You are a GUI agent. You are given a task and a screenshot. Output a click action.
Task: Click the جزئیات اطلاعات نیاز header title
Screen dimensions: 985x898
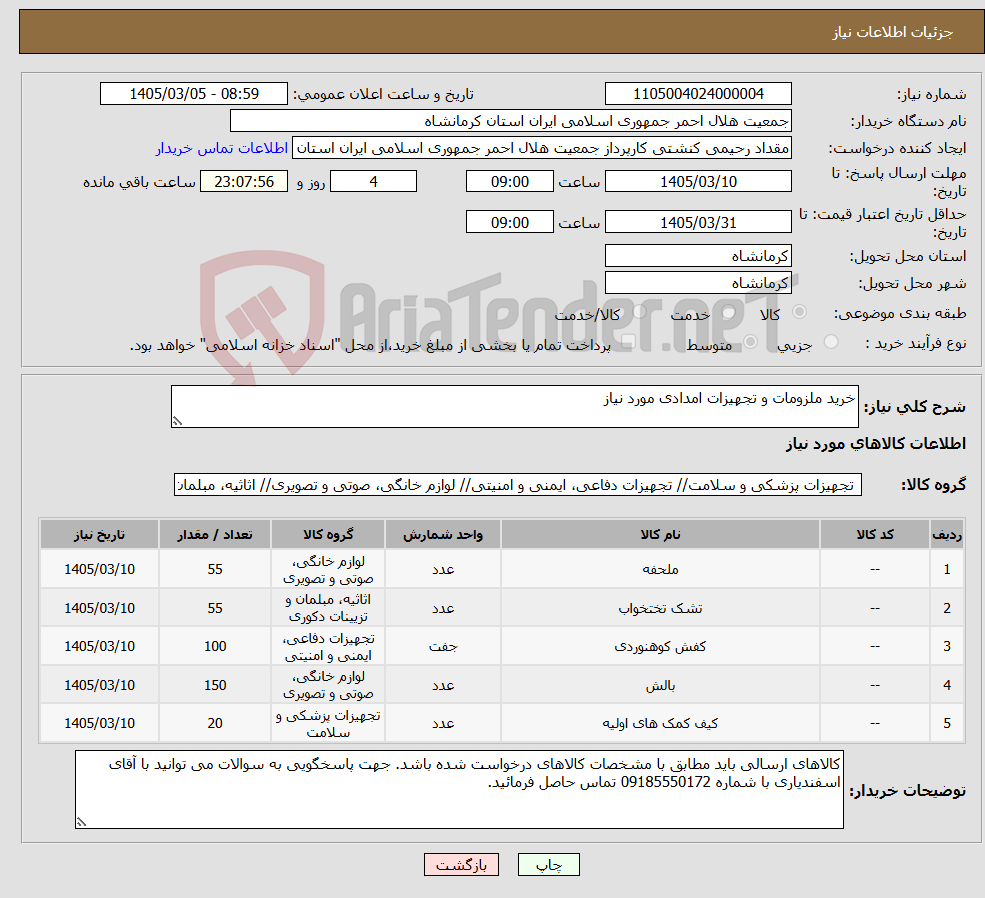(893, 32)
